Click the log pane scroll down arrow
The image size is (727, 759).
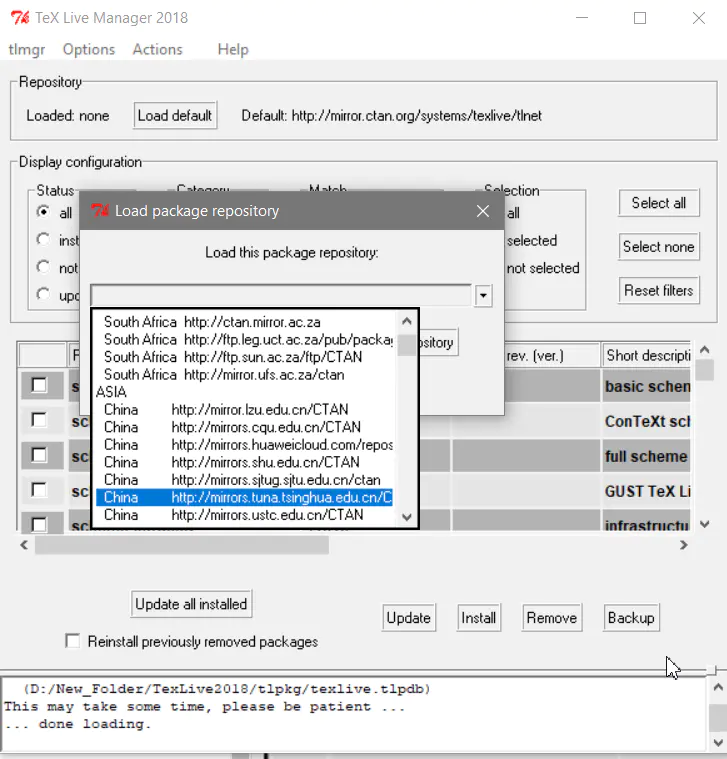coord(718,743)
